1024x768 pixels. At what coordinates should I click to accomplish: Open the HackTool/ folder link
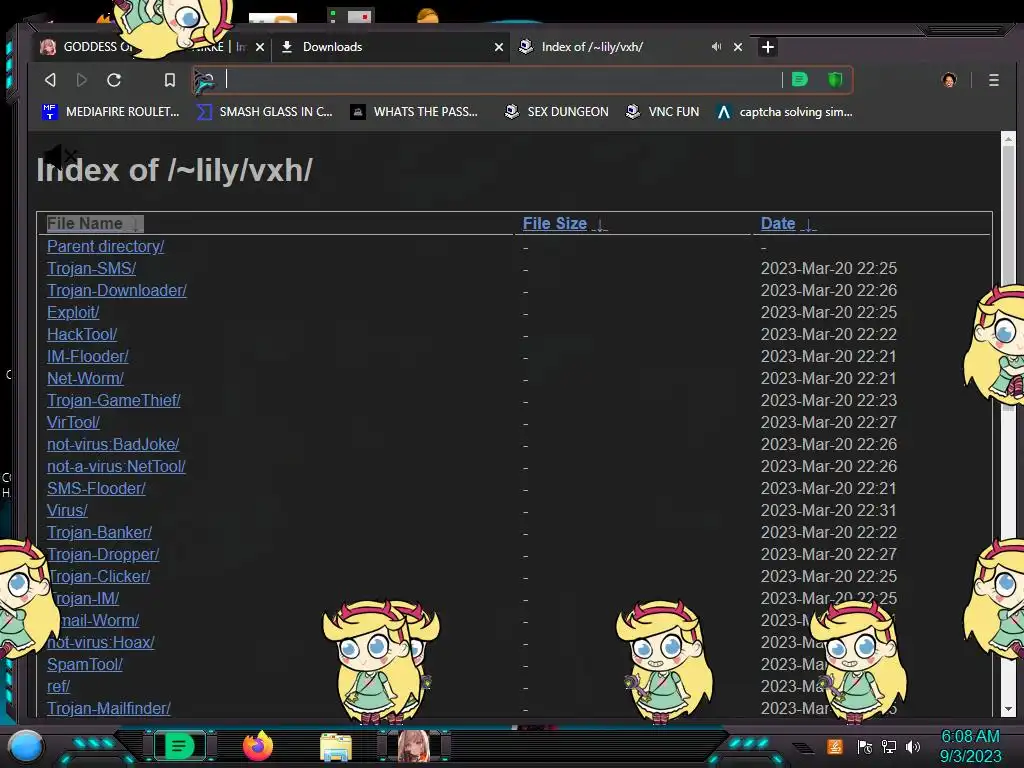(82, 334)
